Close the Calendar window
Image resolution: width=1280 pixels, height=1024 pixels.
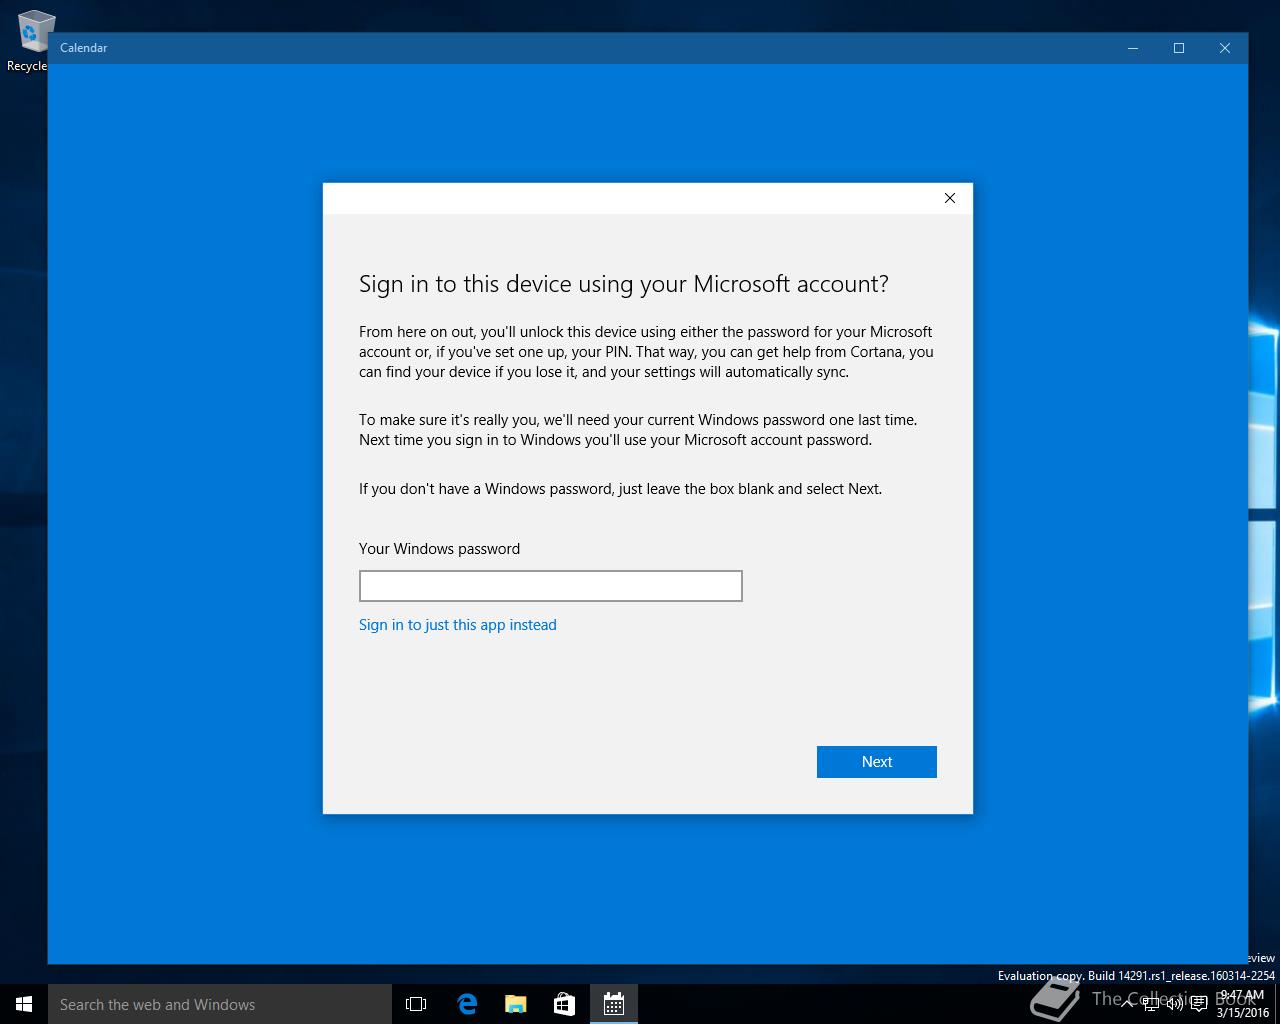[1225, 48]
